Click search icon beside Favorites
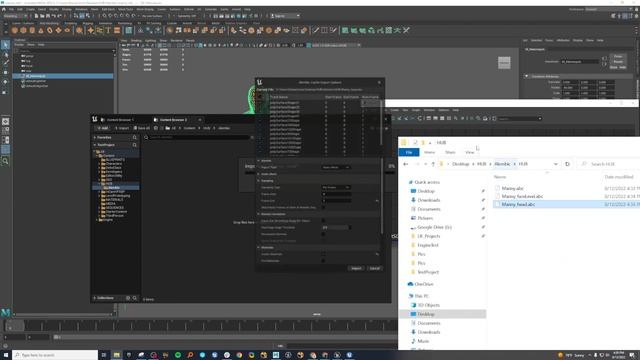This screenshot has height=360, width=640. point(134,138)
